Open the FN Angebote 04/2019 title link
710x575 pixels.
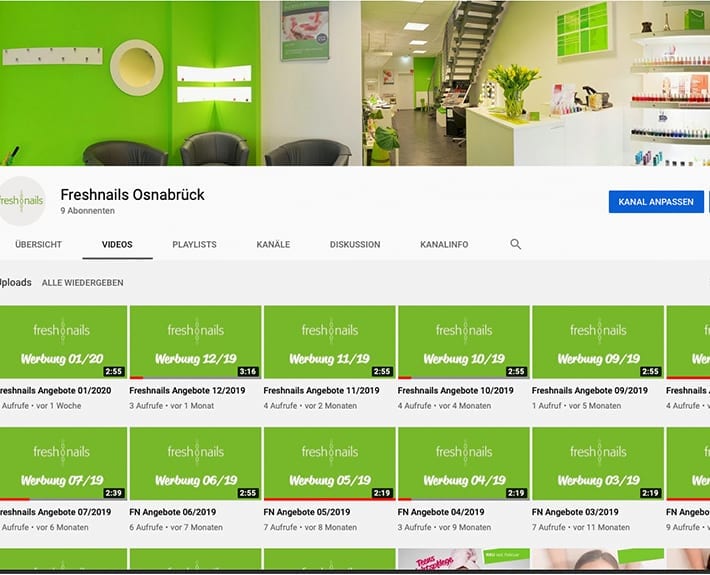click(x=441, y=512)
